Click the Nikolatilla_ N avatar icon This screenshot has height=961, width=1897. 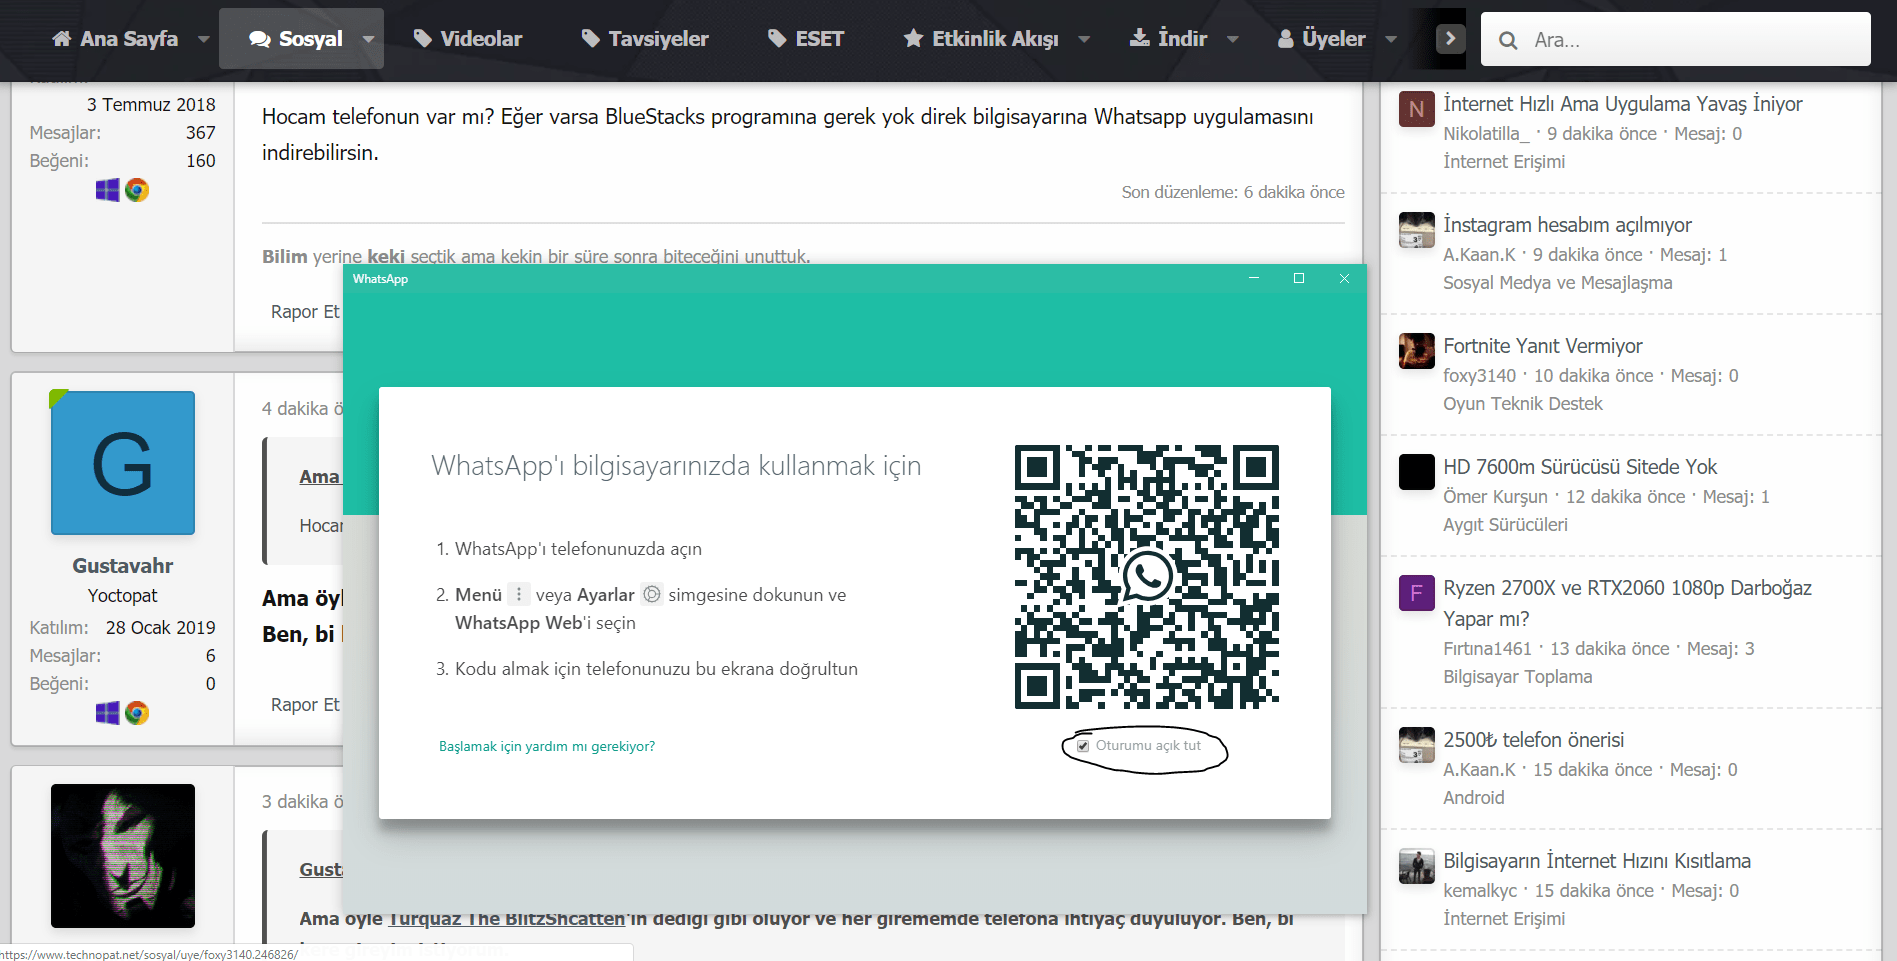point(1416,109)
